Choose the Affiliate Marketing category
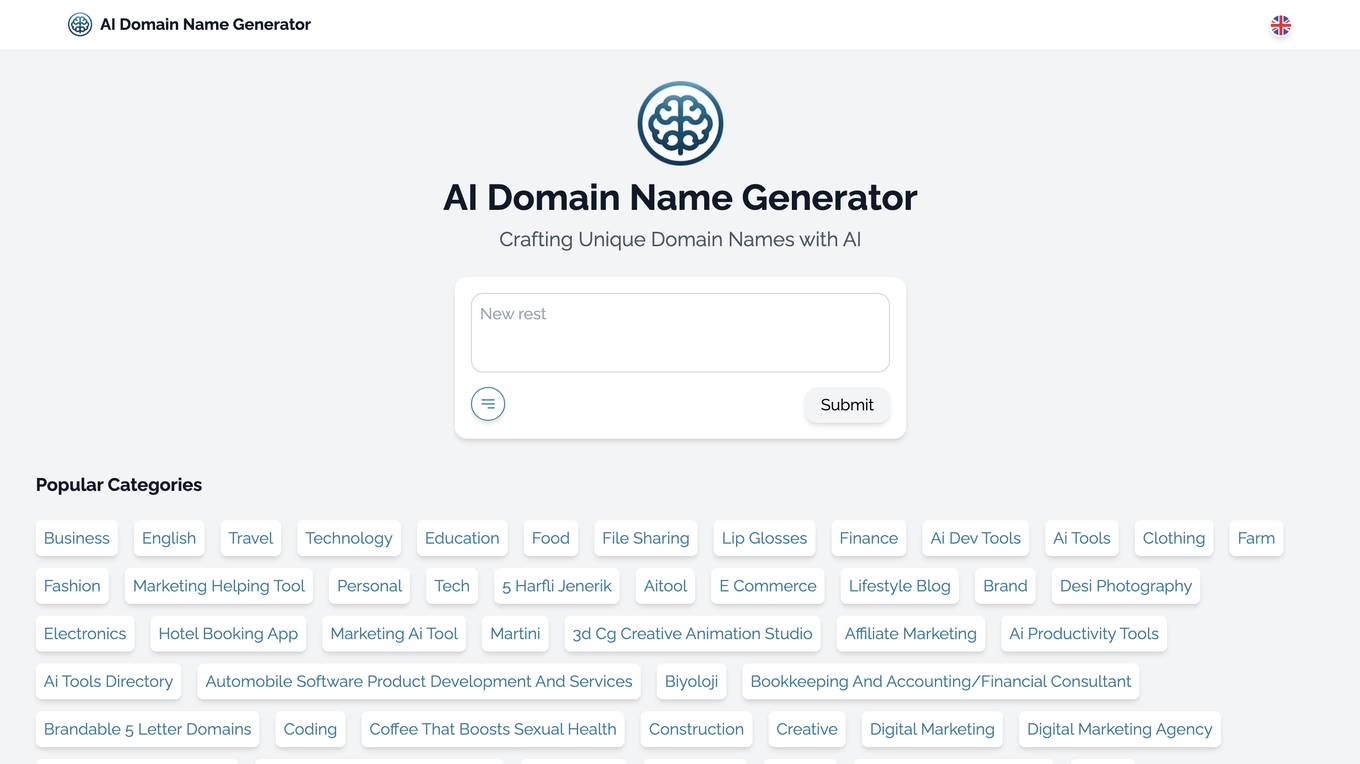This screenshot has height=764, width=1360. (911, 634)
